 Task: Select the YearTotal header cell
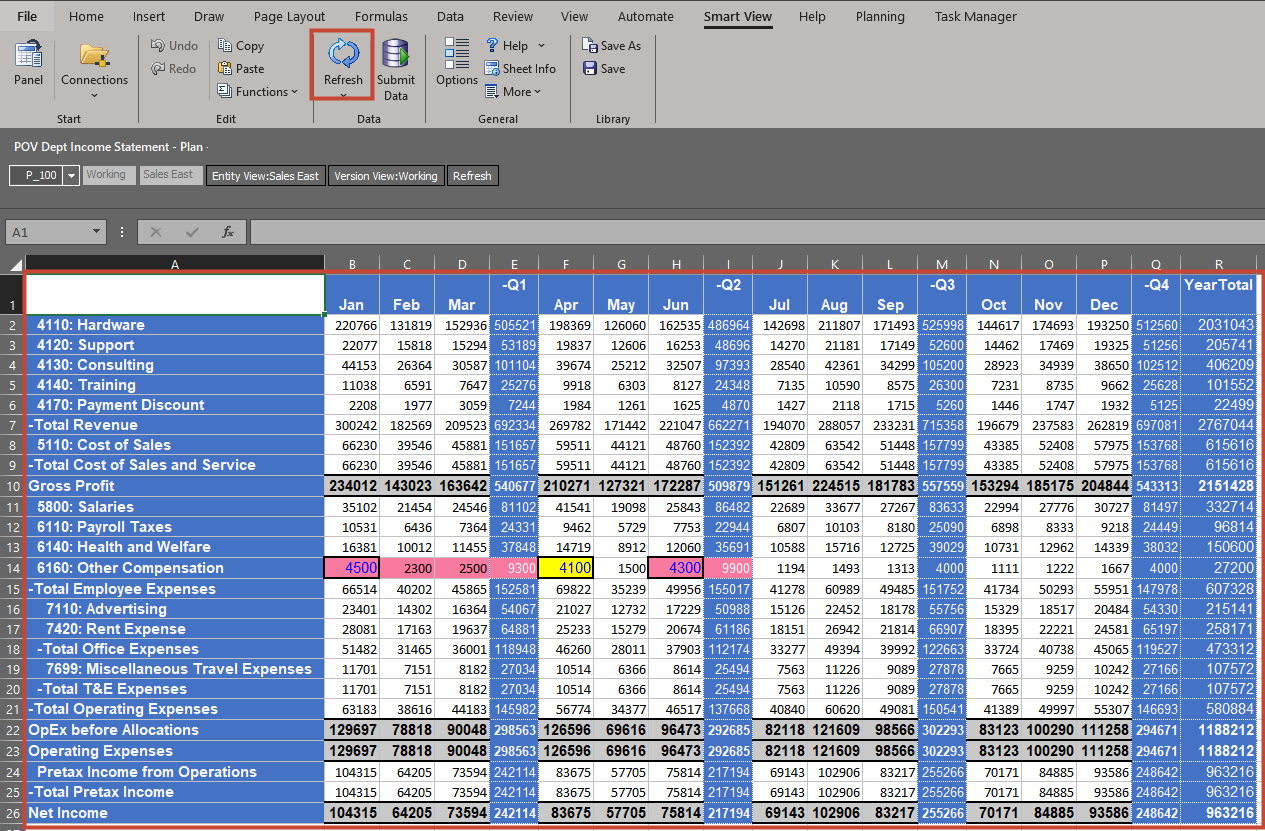click(x=1219, y=294)
